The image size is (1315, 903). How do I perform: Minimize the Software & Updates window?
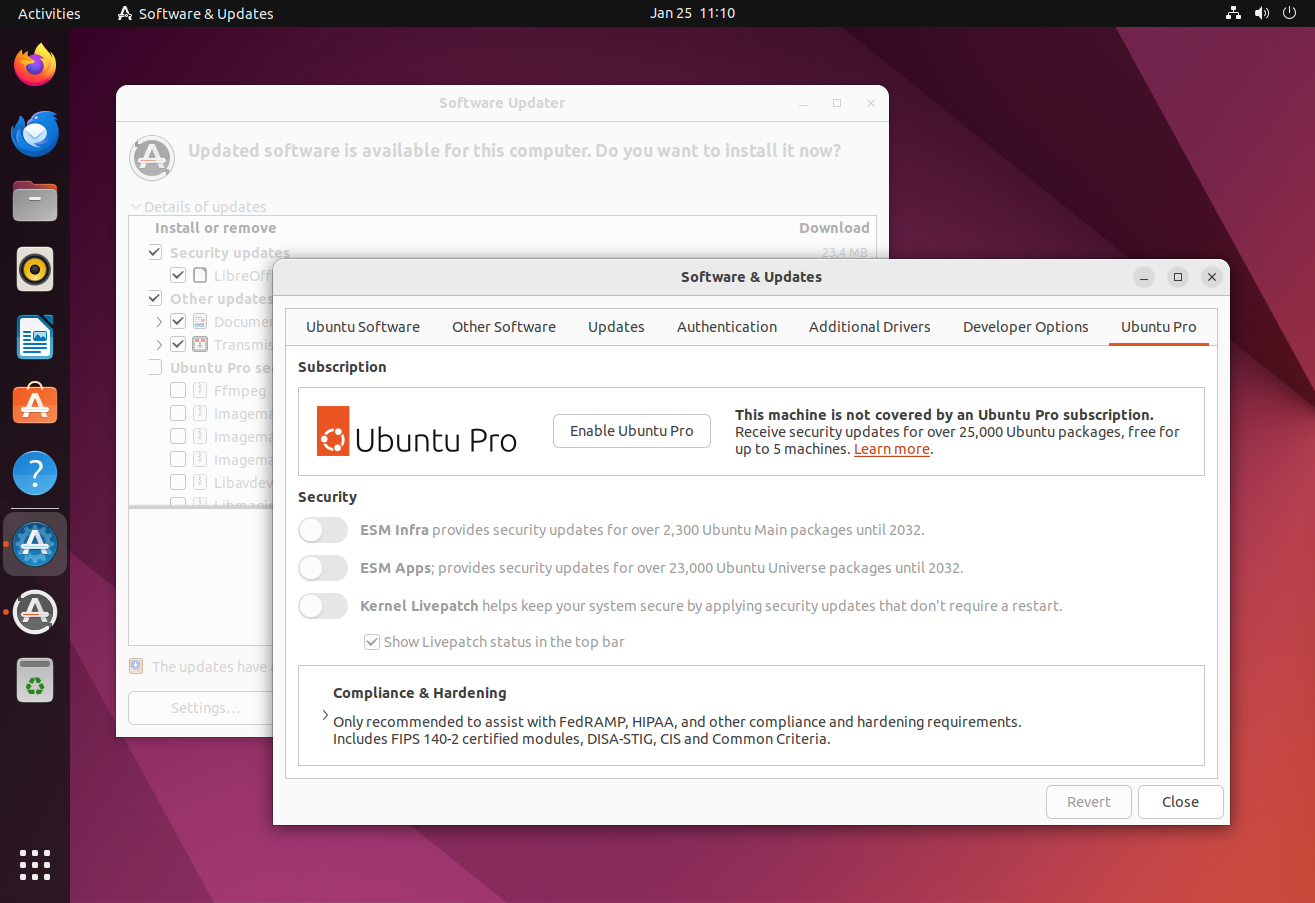pyautogui.click(x=1145, y=277)
